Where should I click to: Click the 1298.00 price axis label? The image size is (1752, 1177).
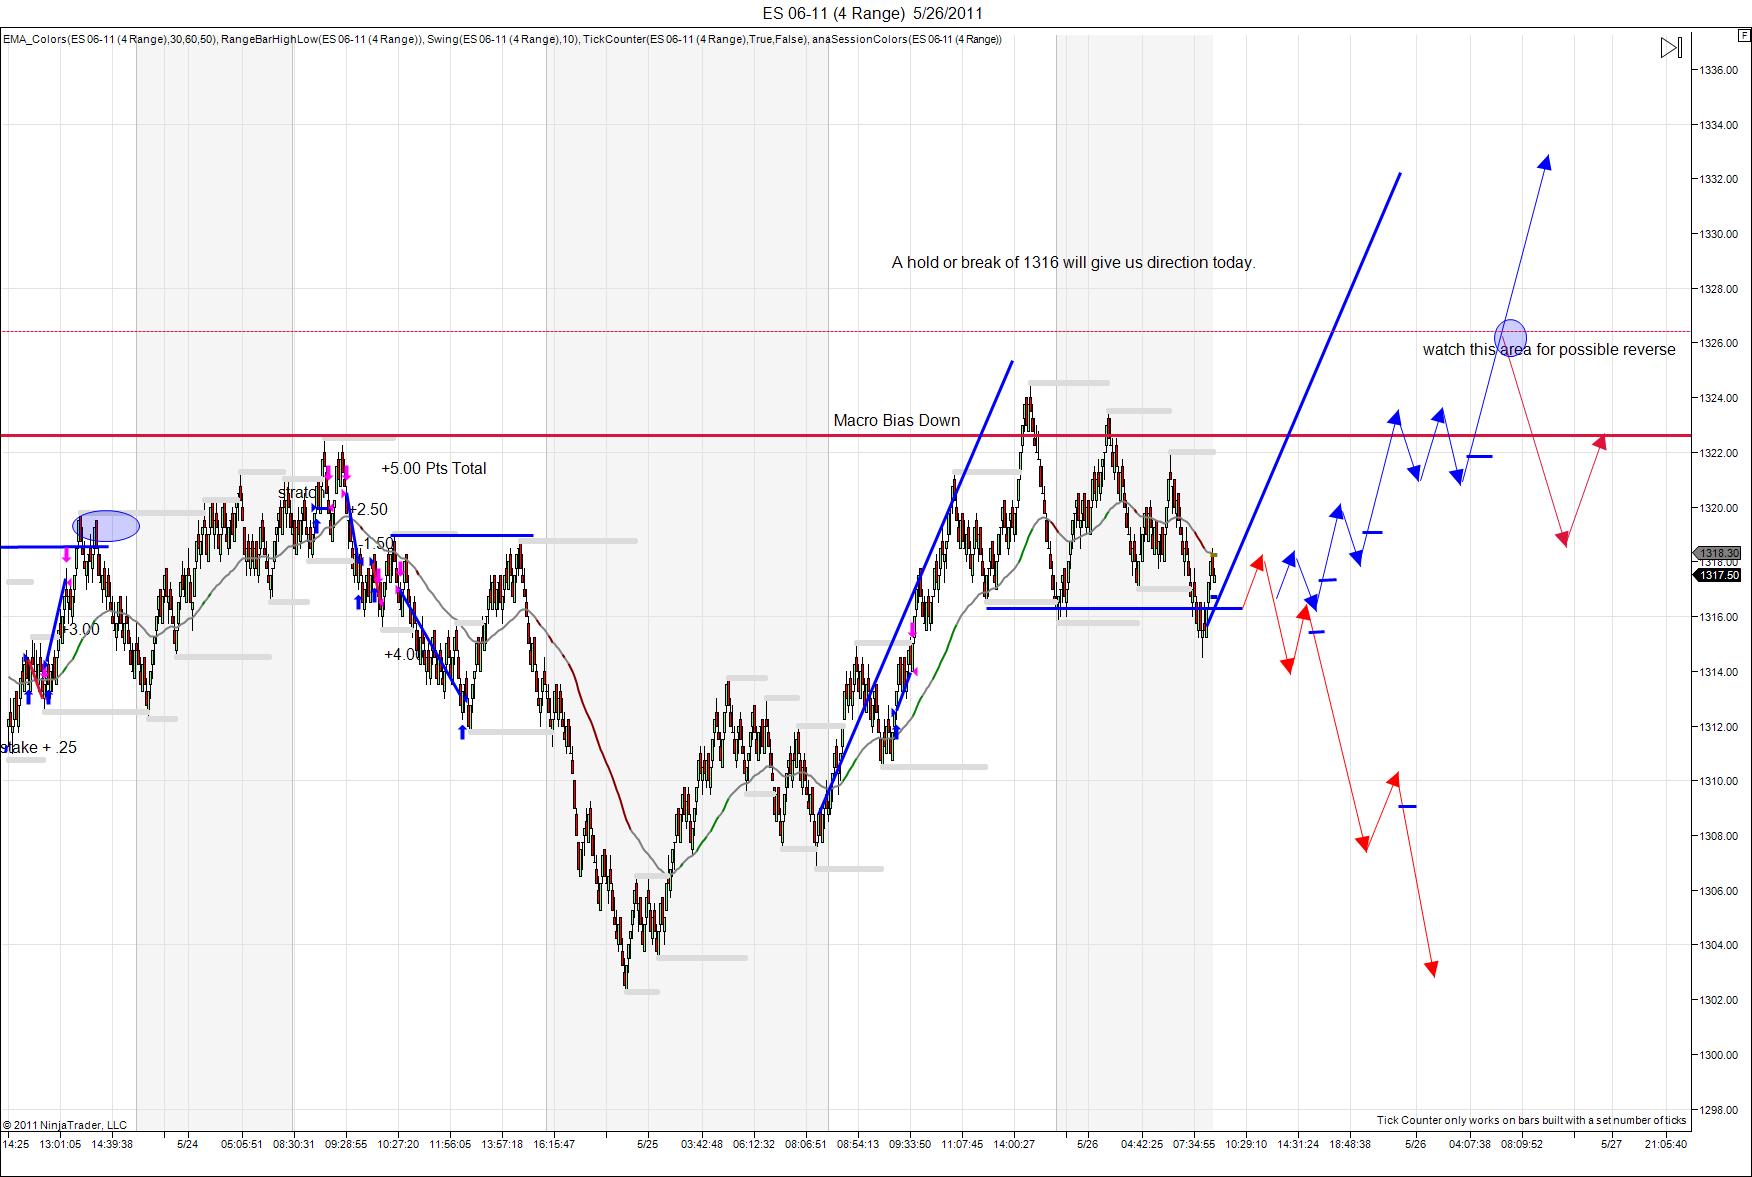click(1716, 1110)
